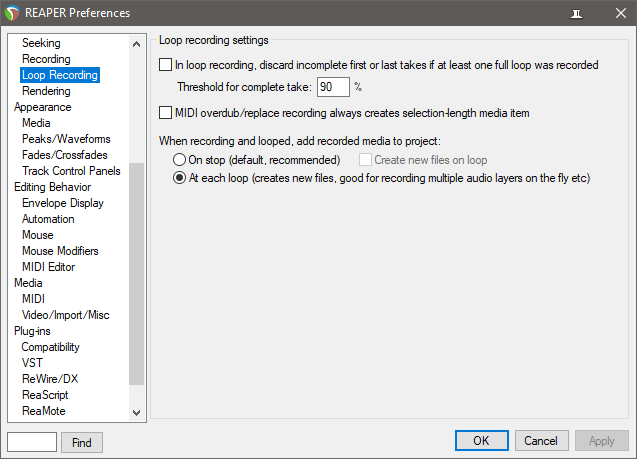Open the Seeking preferences page
637x459 pixels.
pyautogui.click(x=41, y=43)
